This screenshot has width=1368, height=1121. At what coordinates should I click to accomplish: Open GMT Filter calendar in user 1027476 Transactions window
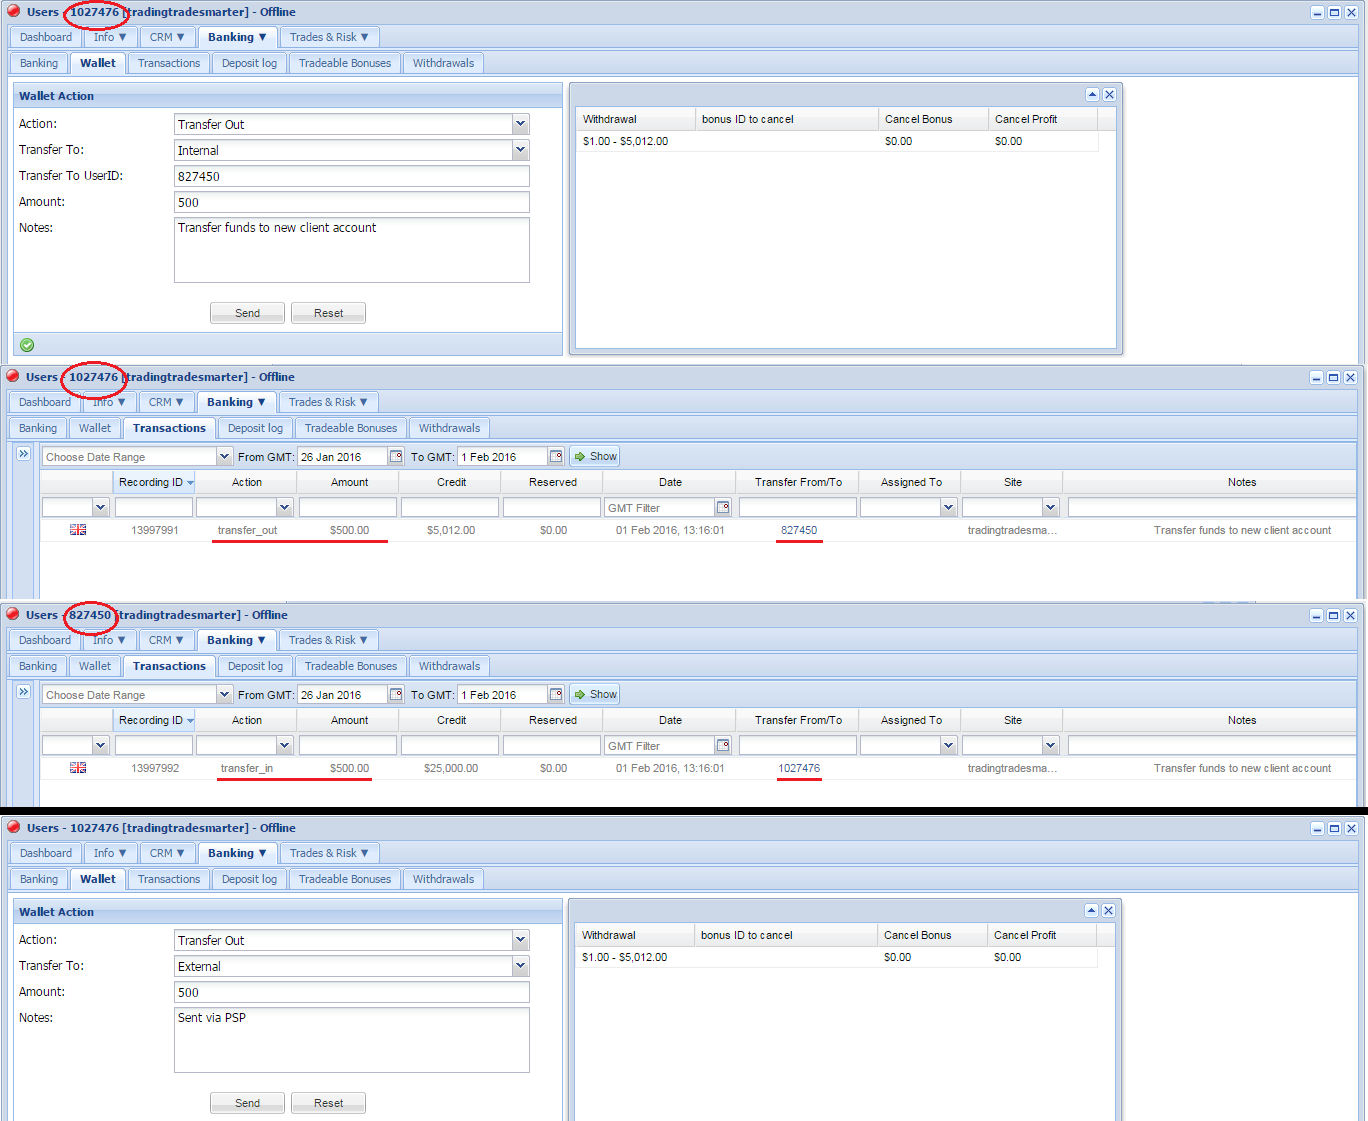(723, 508)
